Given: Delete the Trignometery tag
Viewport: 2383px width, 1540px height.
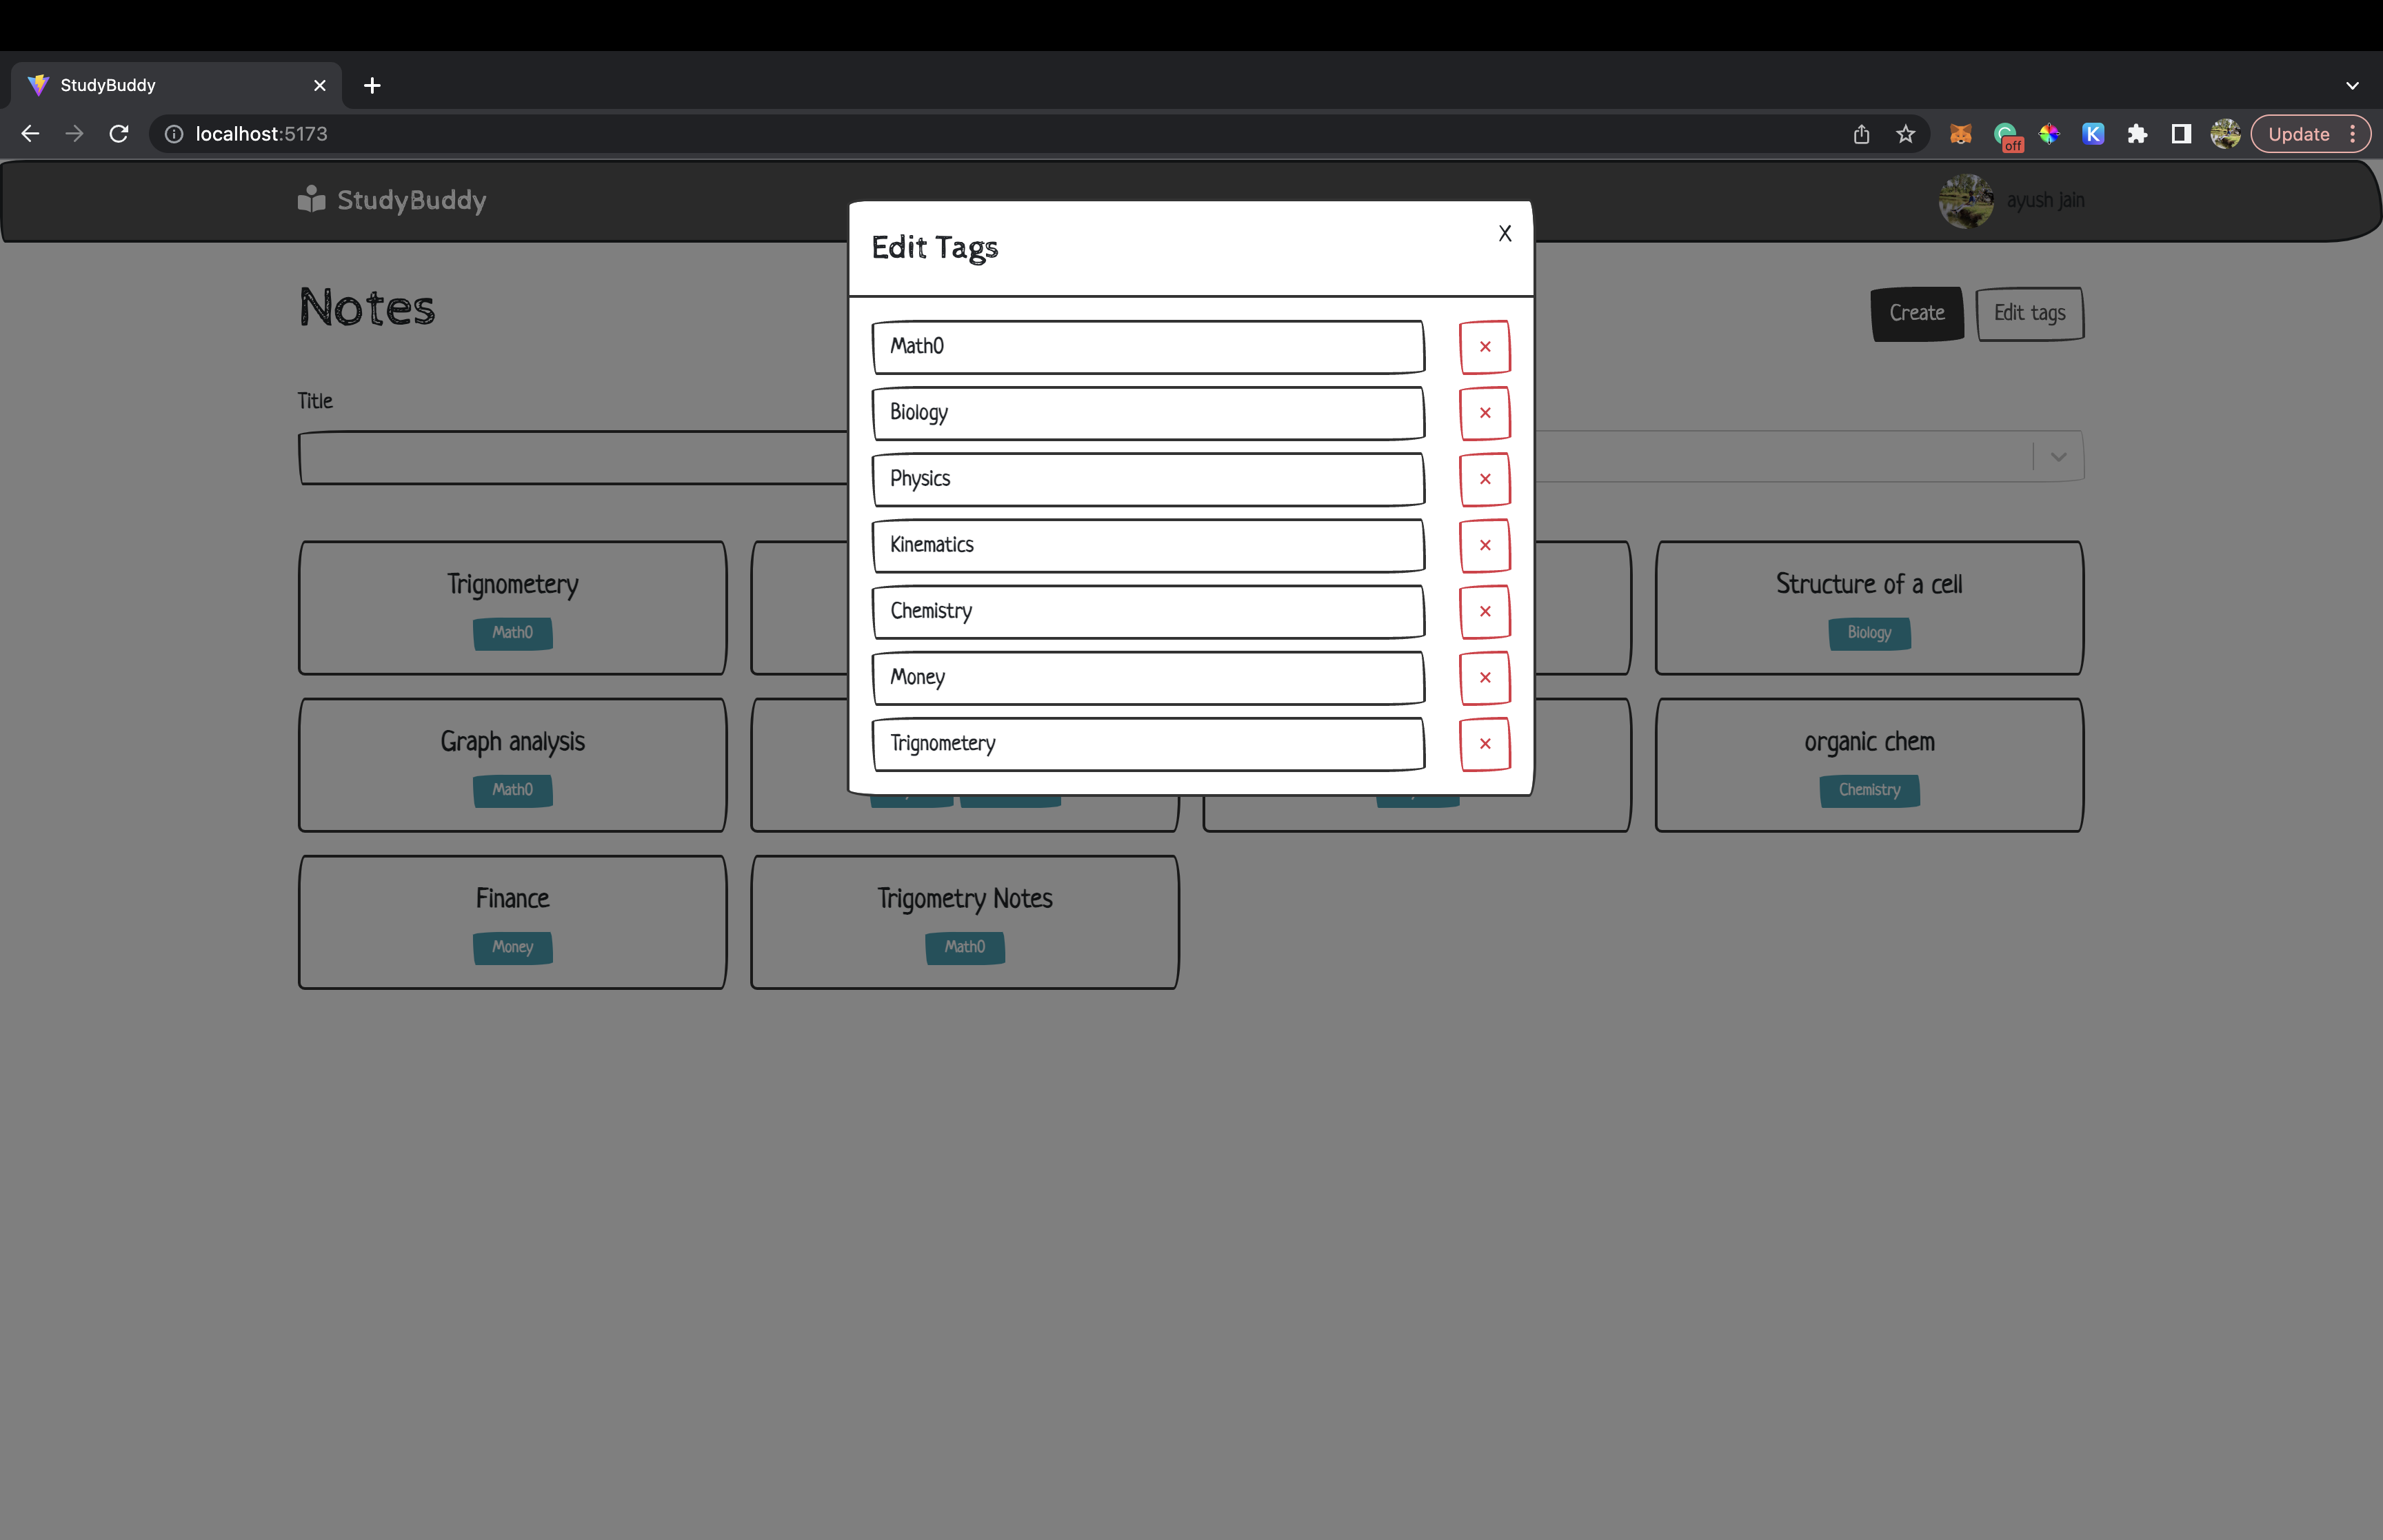Looking at the screenshot, I should [1484, 744].
